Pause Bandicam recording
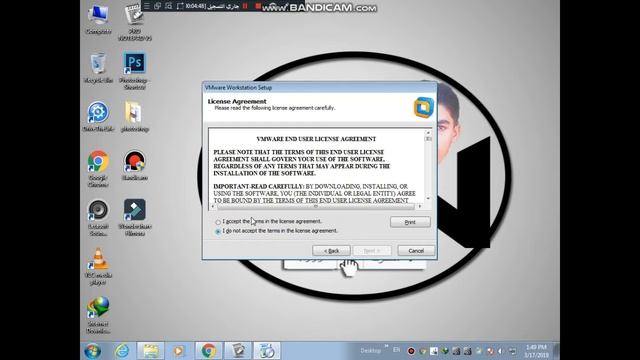The image size is (640, 360). point(245,6)
